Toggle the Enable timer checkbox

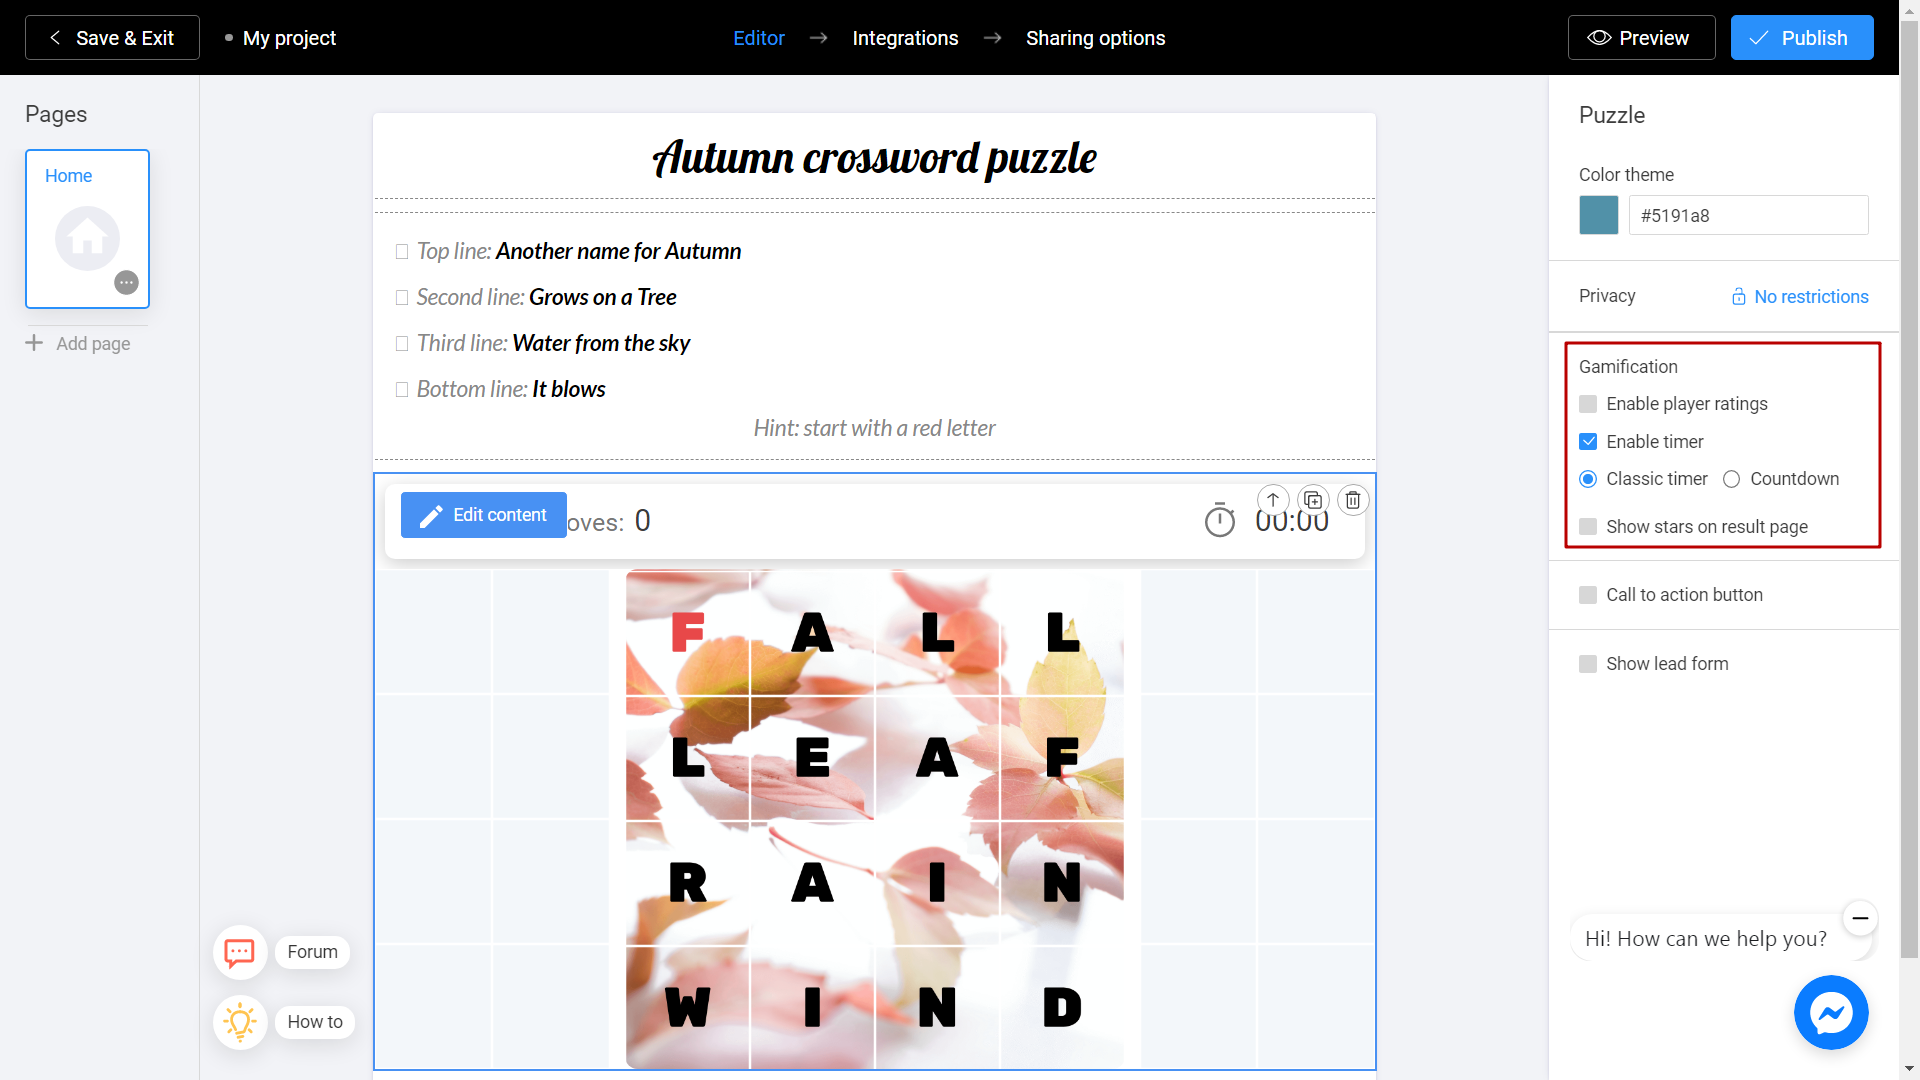pos(1589,442)
